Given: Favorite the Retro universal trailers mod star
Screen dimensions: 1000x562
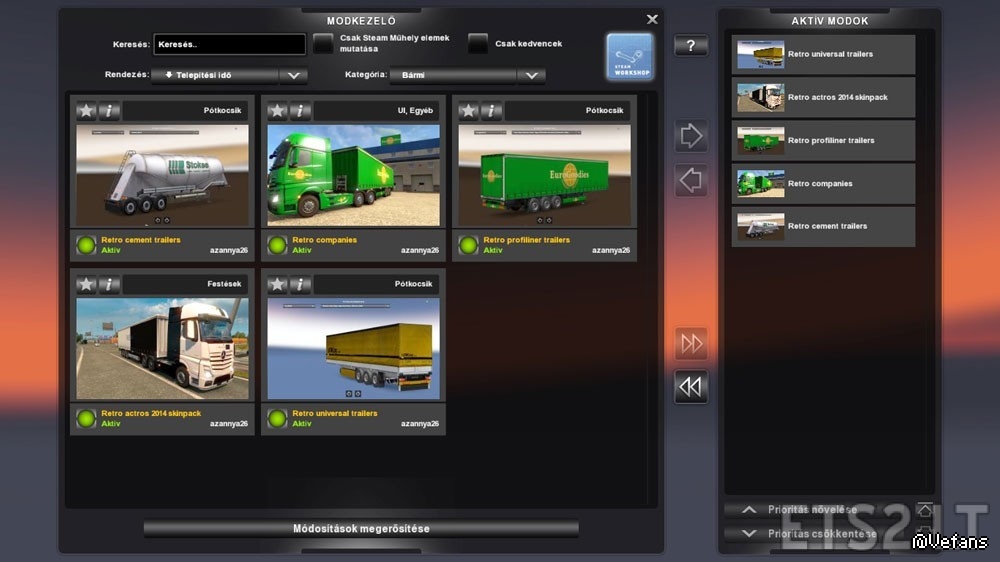Looking at the screenshot, I should tap(277, 284).
